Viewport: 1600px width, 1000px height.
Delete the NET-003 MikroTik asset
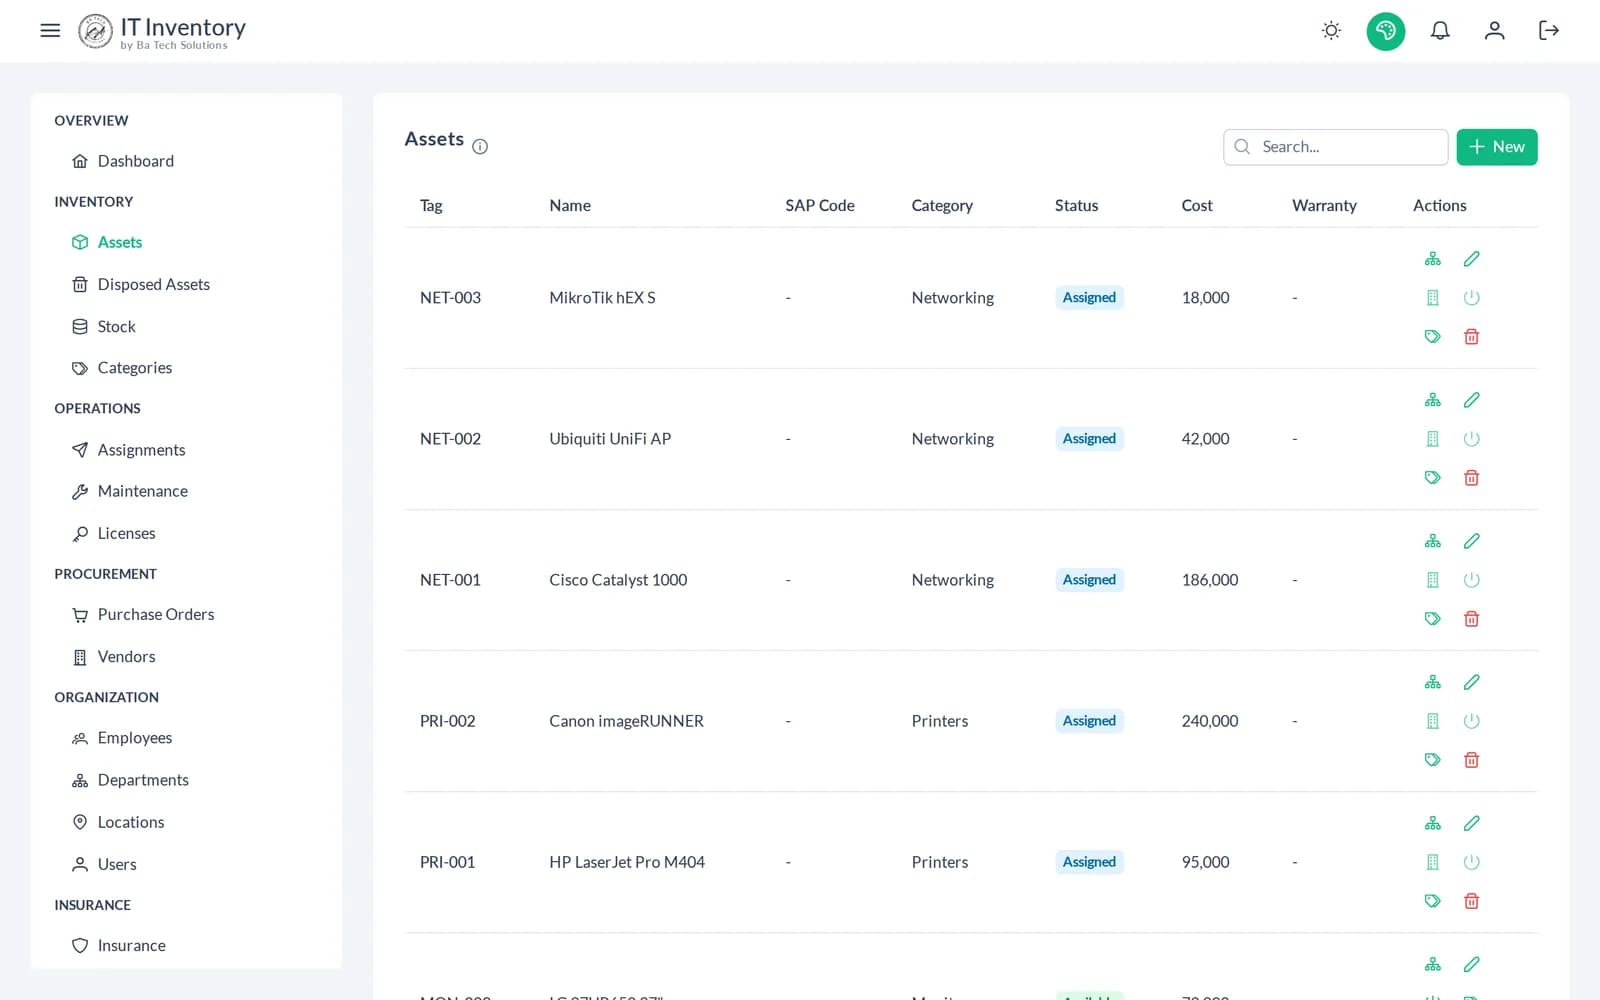(x=1471, y=337)
